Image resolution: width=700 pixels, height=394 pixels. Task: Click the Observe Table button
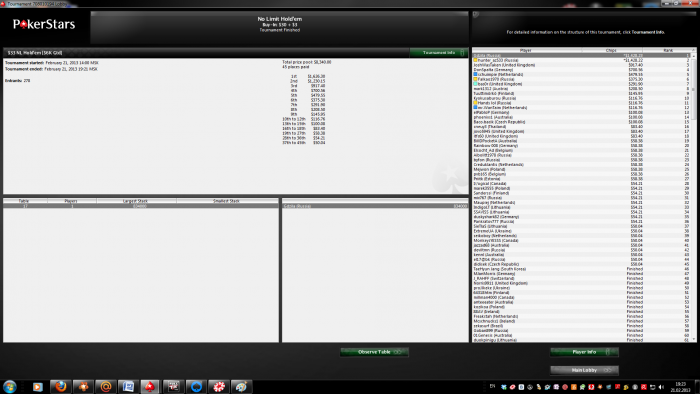pos(374,352)
